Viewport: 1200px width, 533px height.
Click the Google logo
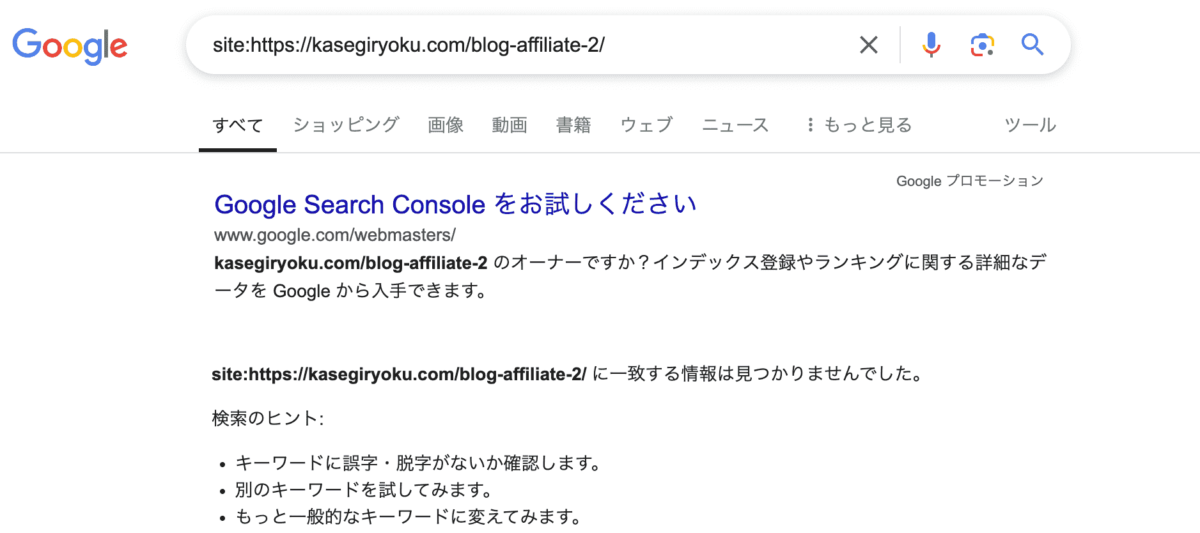tap(70, 45)
